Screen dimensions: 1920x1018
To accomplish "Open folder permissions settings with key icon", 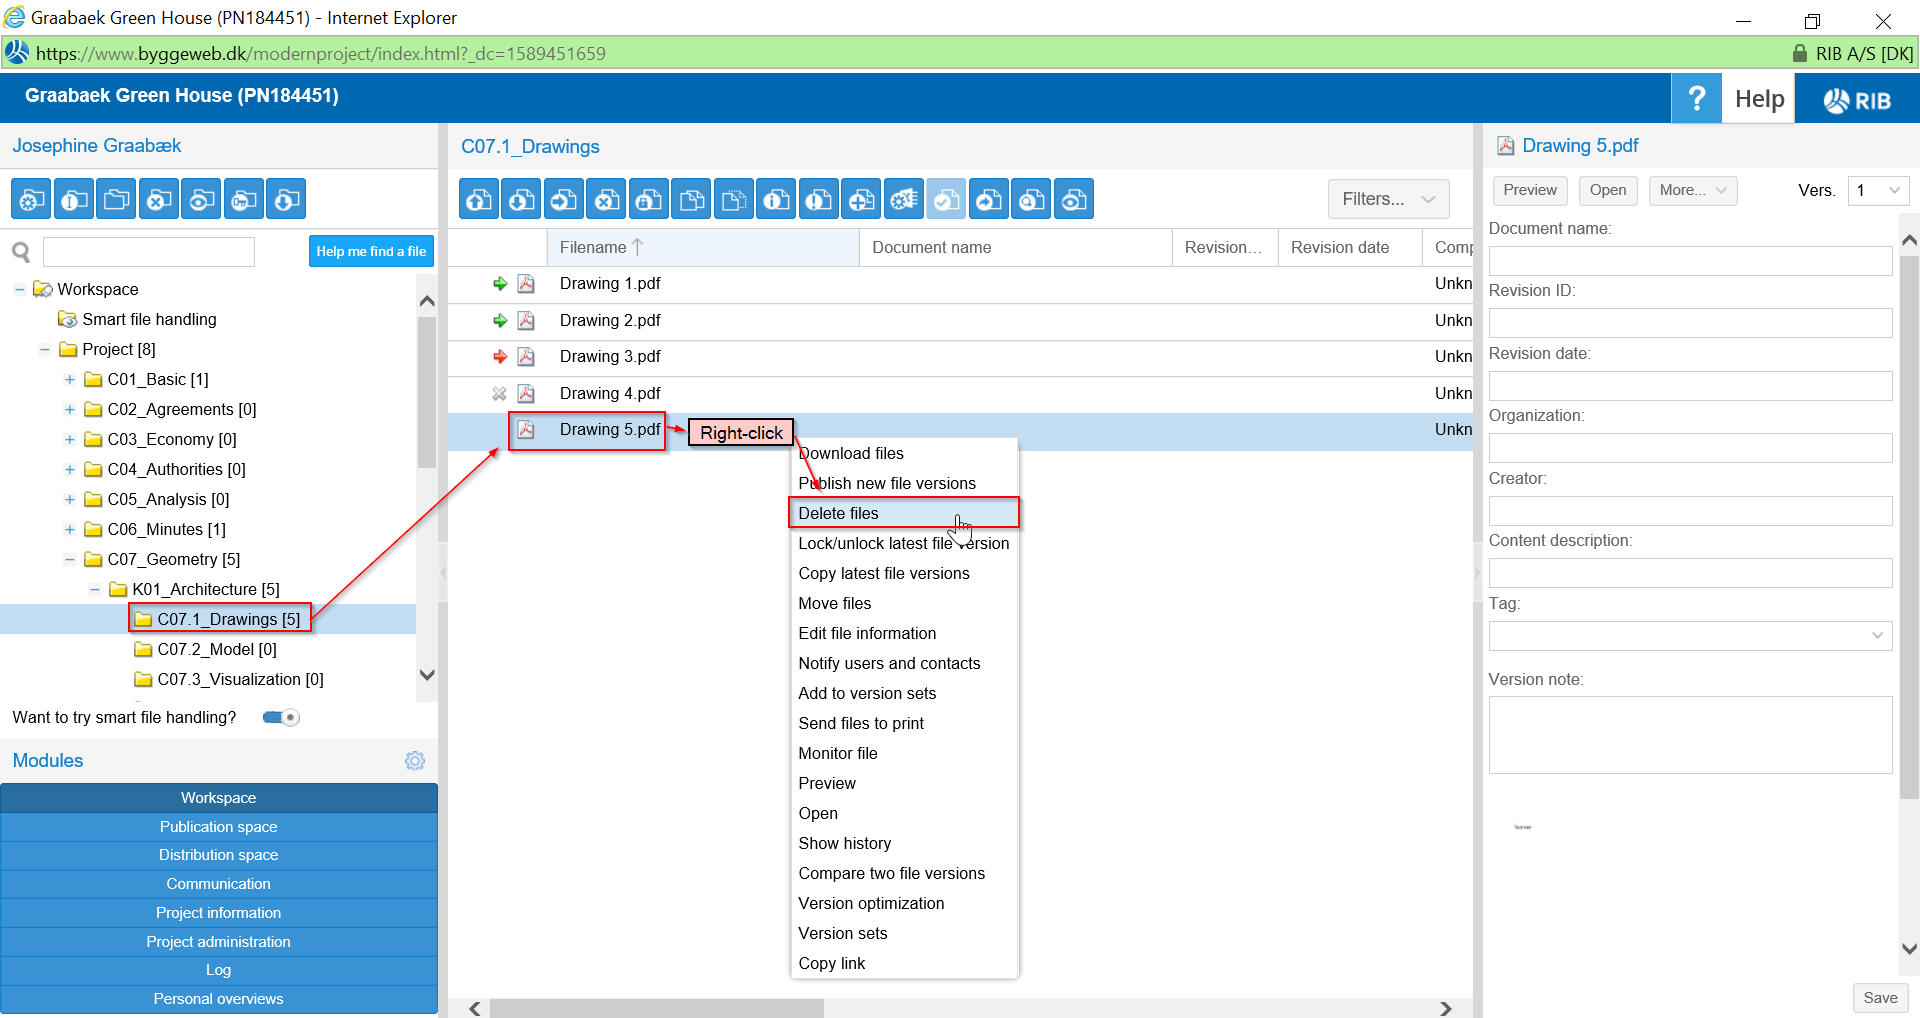I will pos(243,199).
